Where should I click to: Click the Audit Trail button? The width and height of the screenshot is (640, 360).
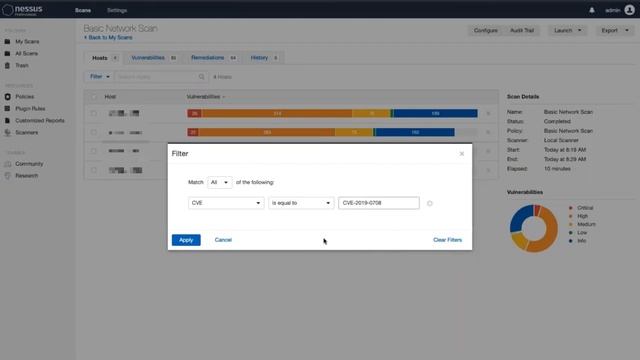[x=522, y=30]
